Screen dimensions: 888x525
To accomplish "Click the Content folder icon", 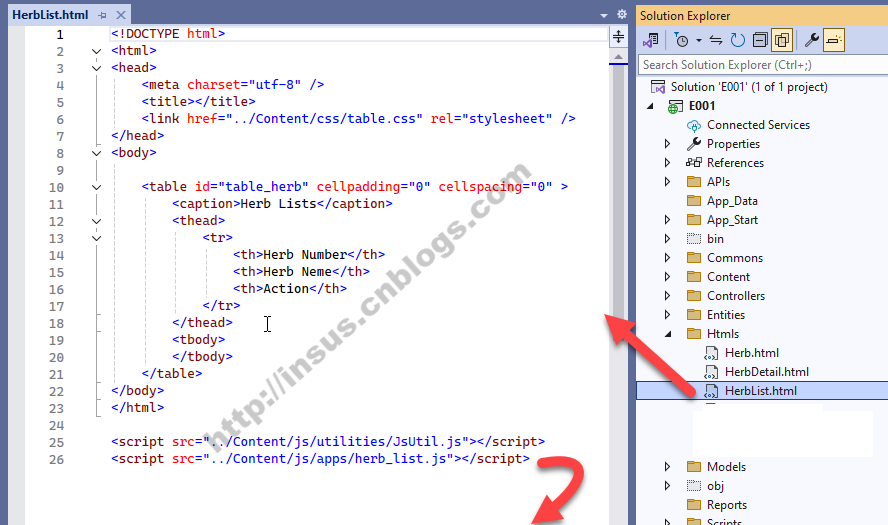I will (x=694, y=277).
